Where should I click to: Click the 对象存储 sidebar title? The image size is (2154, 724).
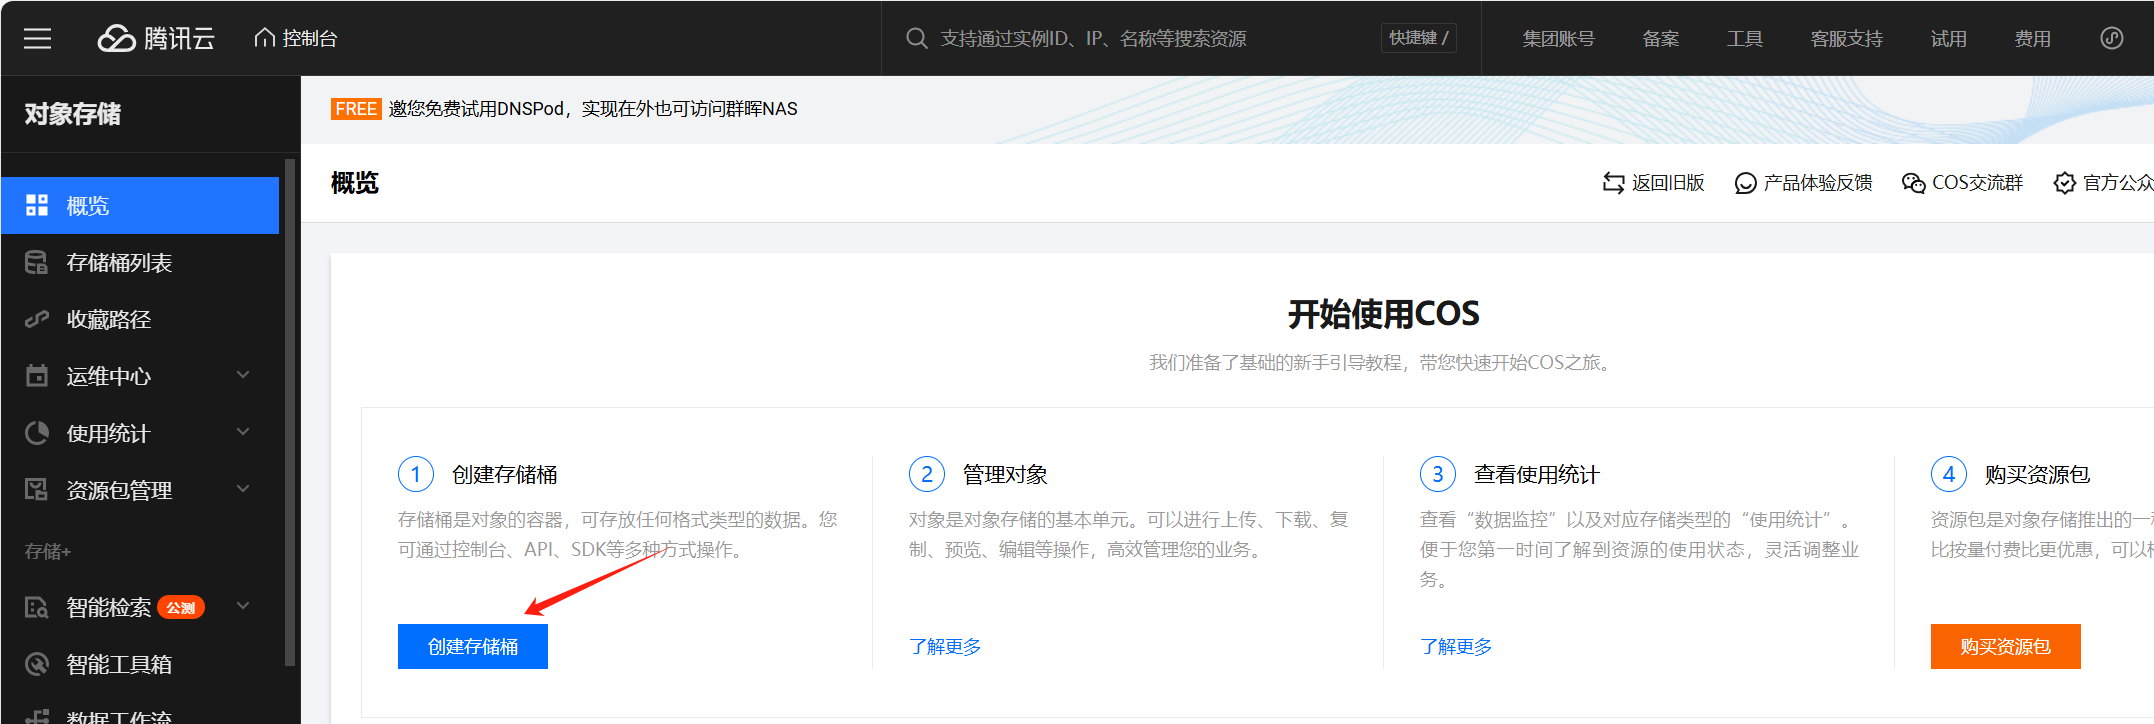pyautogui.click(x=73, y=114)
